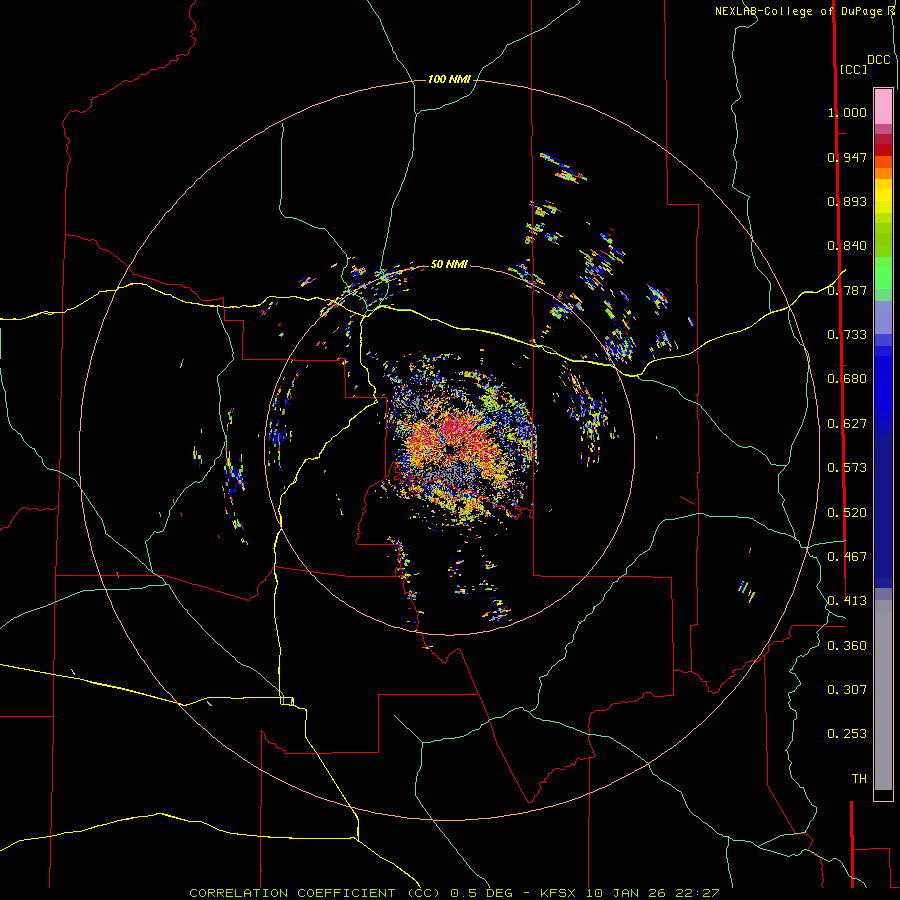Click the 0.307 value on the legend

point(847,690)
